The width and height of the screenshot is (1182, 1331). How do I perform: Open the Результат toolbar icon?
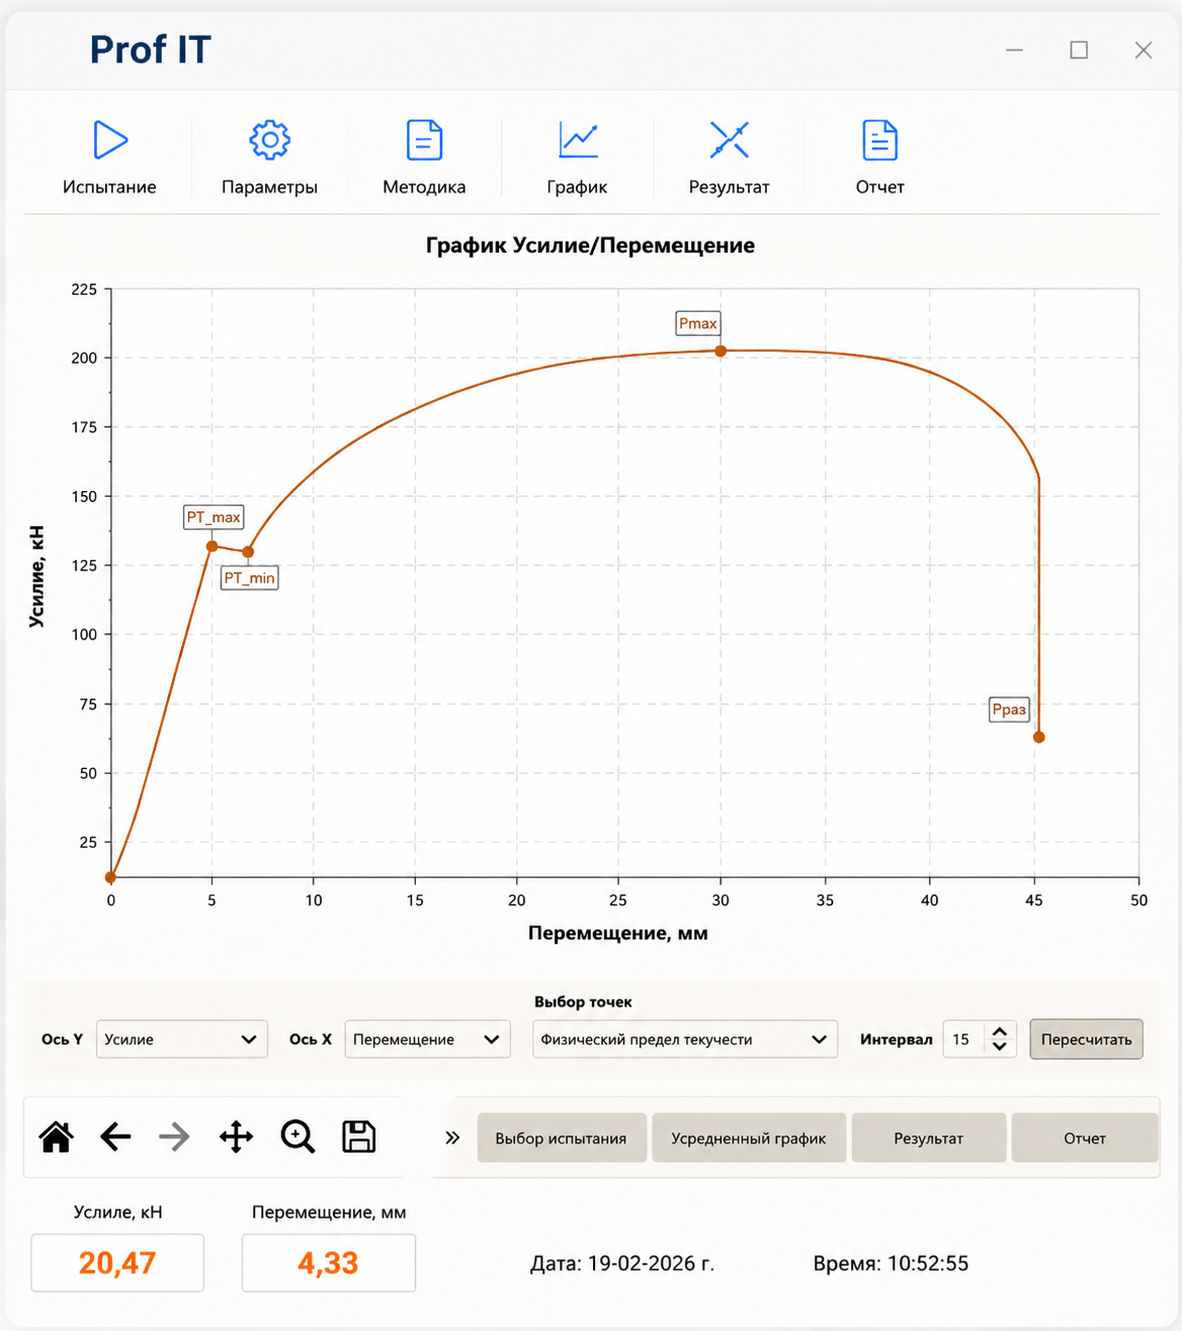pyautogui.click(x=729, y=140)
